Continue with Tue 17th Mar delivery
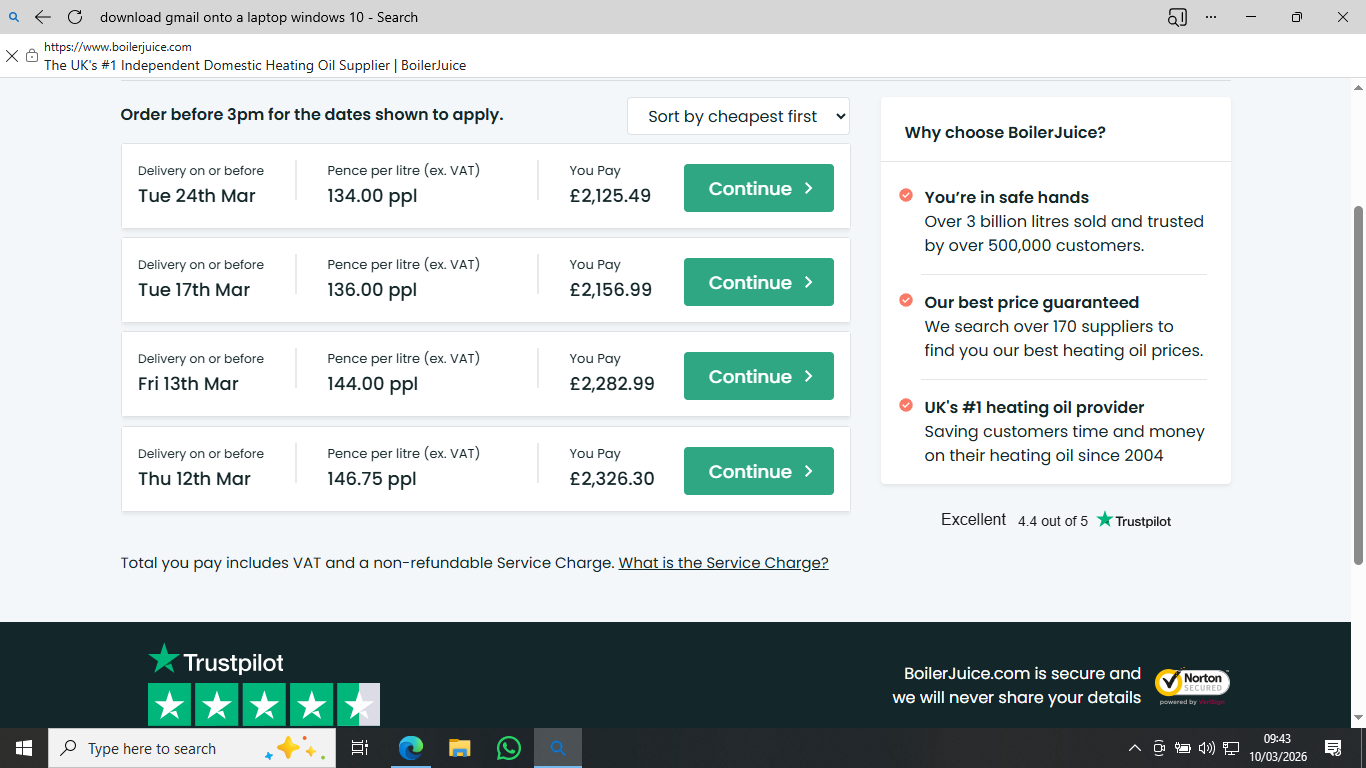This screenshot has width=1366, height=768. click(758, 282)
